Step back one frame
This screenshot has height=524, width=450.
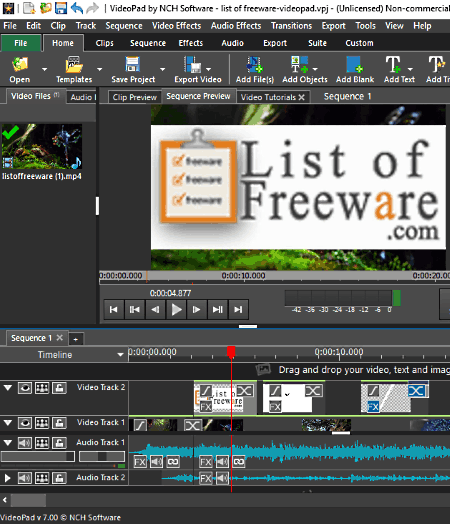(155, 310)
